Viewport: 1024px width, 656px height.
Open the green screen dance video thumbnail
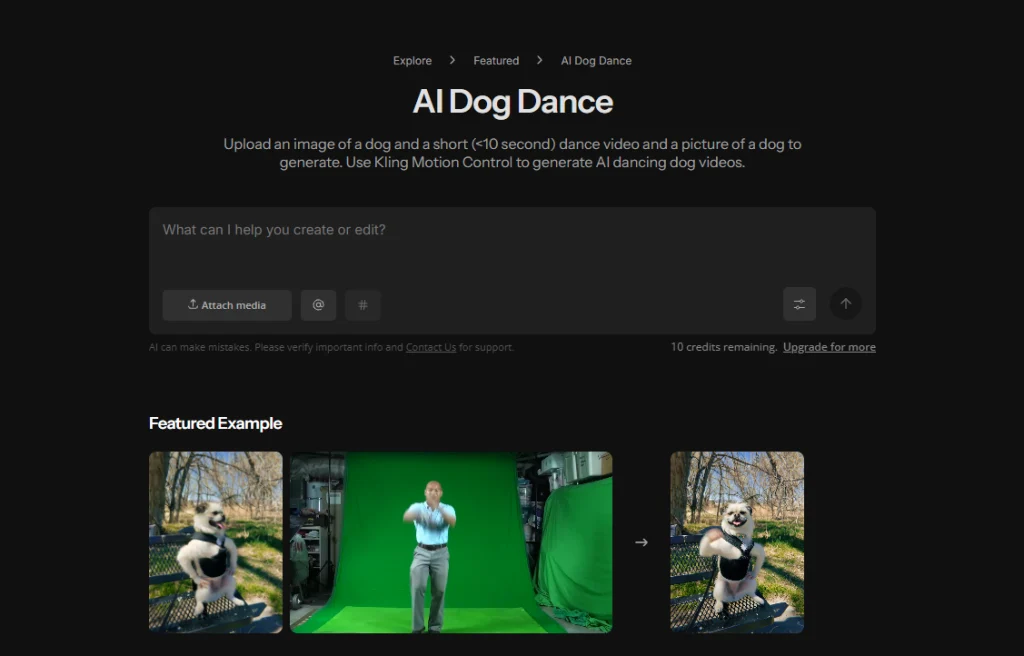(451, 542)
